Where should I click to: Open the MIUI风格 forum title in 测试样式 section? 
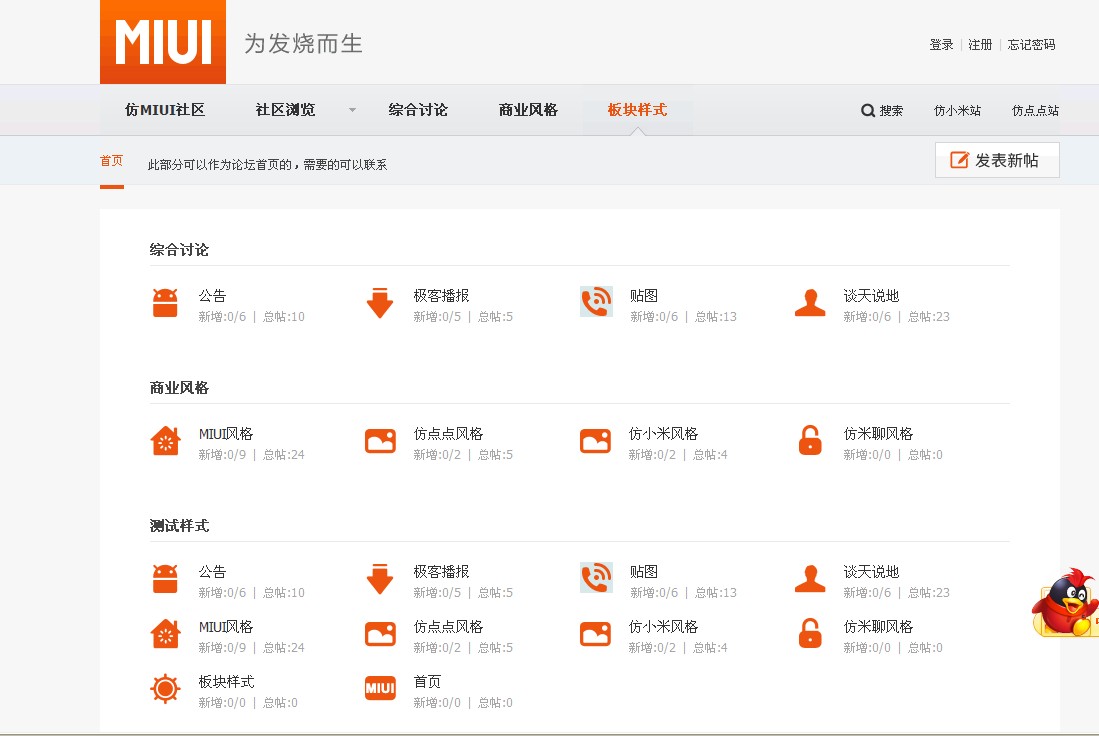(226, 627)
